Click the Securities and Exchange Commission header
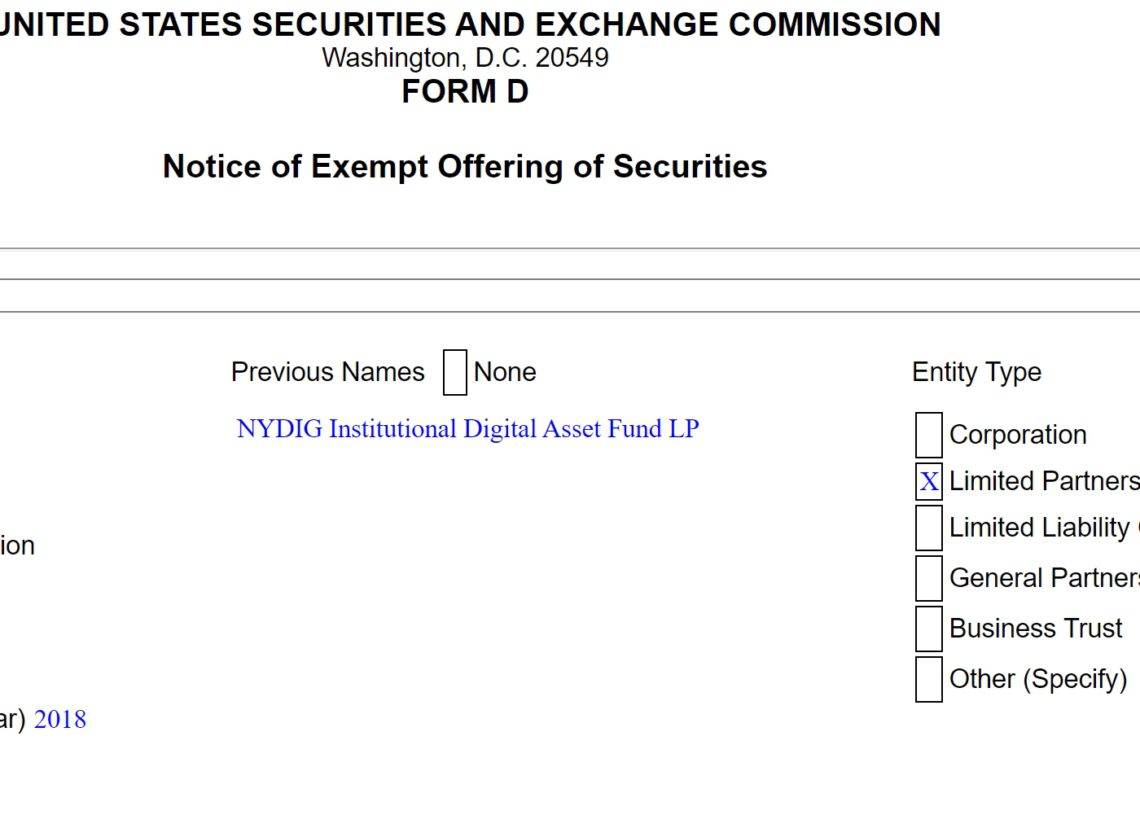 click(470, 24)
